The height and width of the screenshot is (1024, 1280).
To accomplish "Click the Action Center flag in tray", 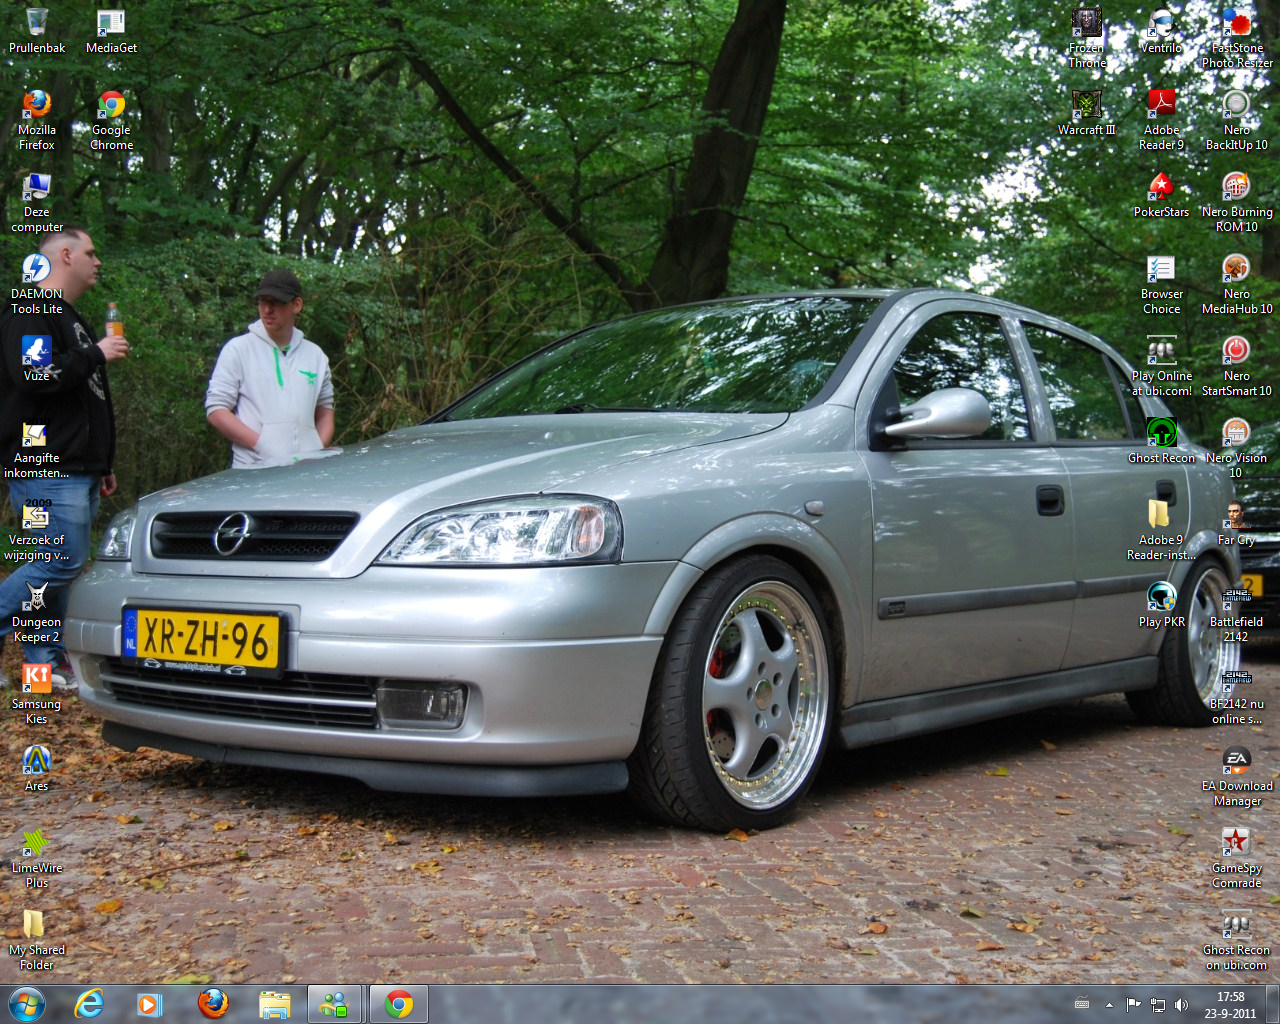I will (1133, 1005).
